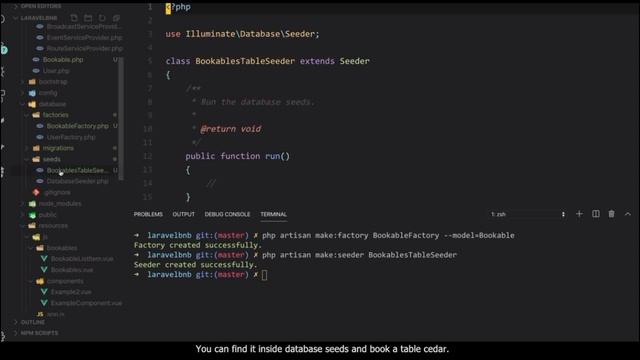Expand the public folder

coord(48,214)
